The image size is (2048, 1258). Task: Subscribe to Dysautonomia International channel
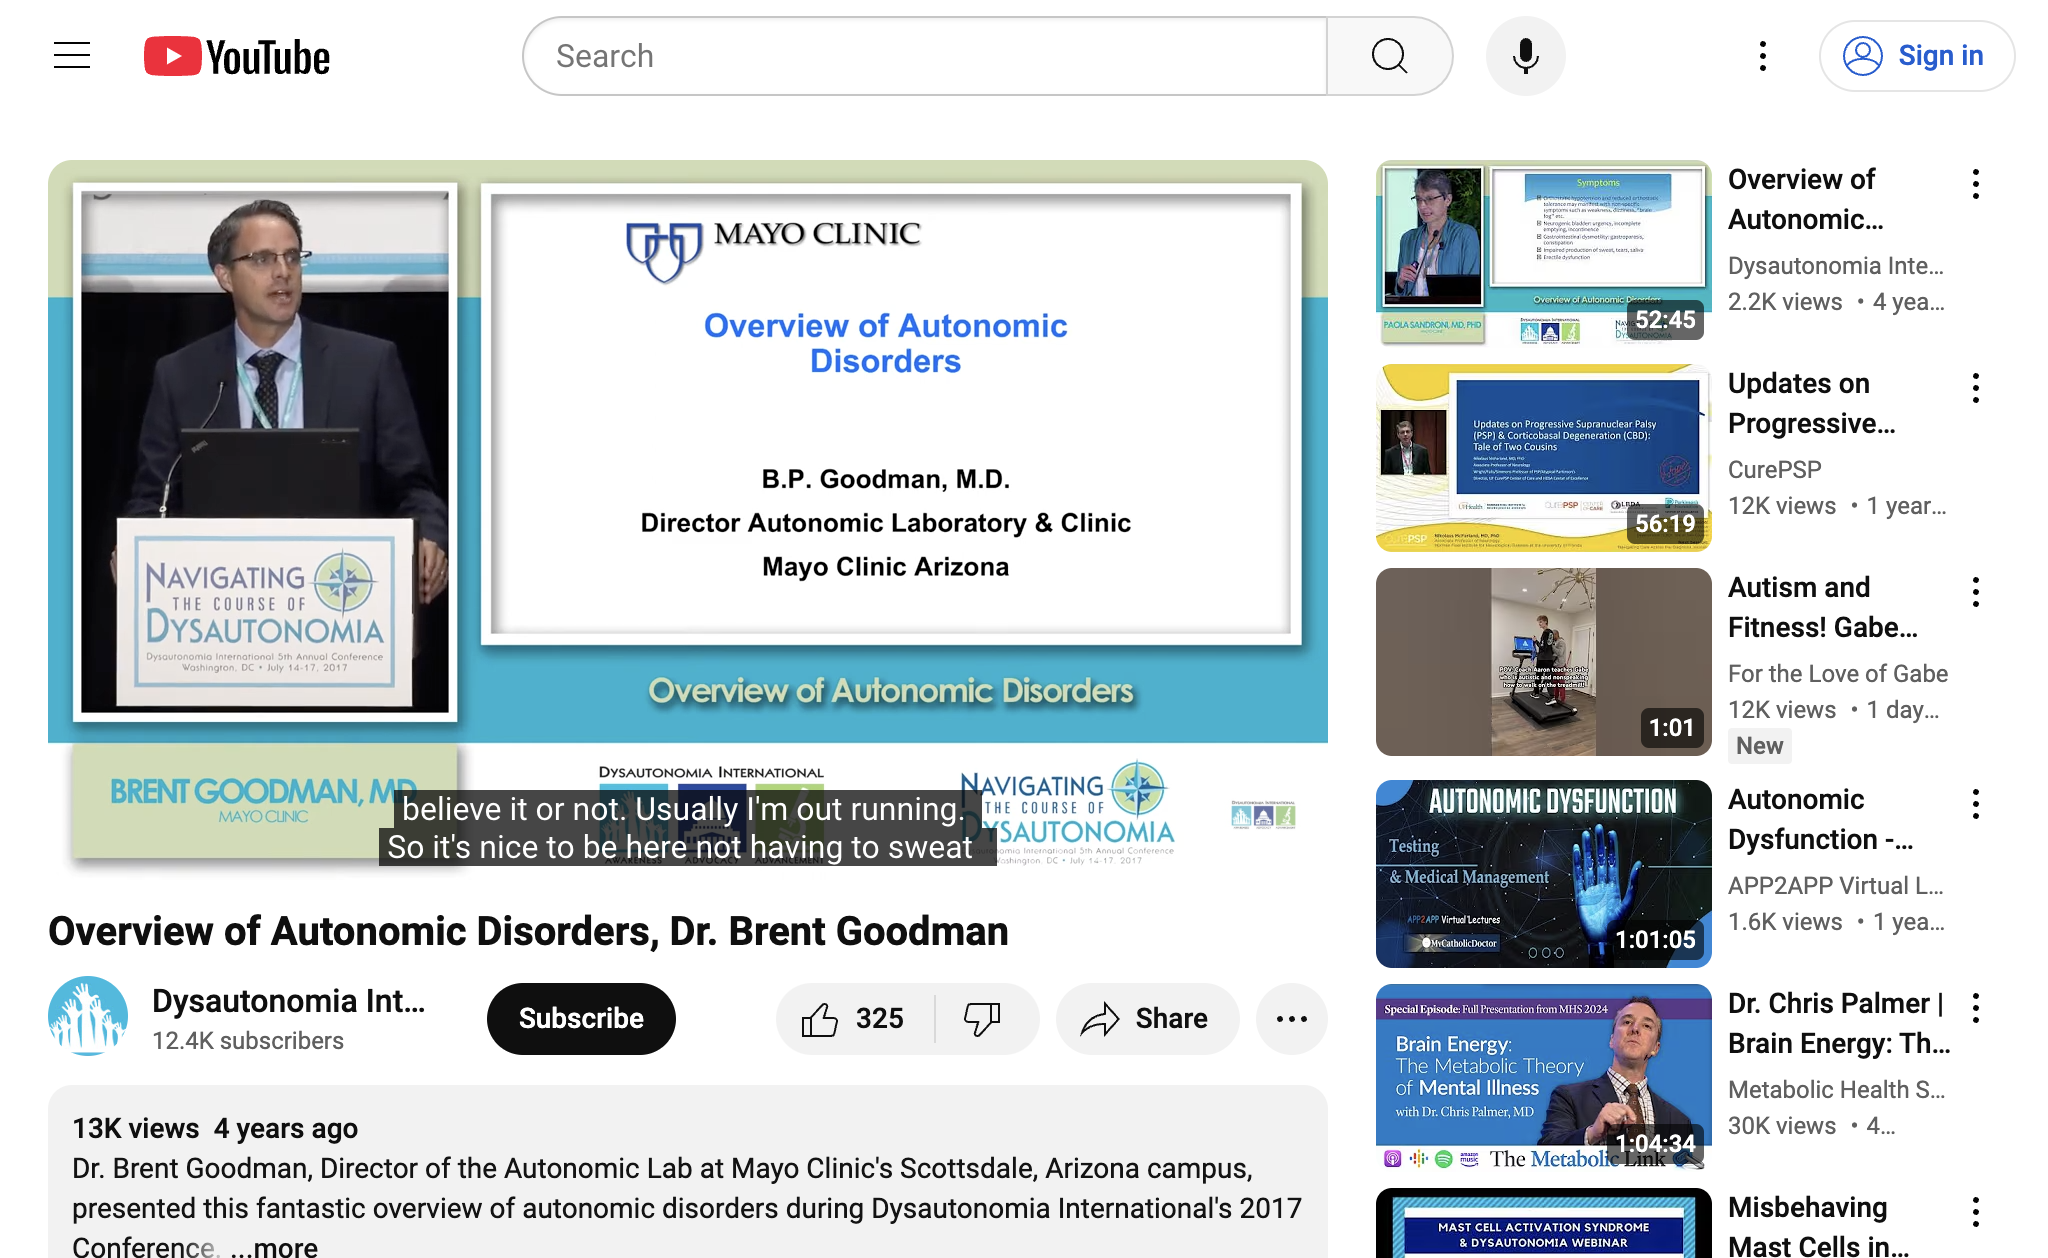[x=581, y=1019]
